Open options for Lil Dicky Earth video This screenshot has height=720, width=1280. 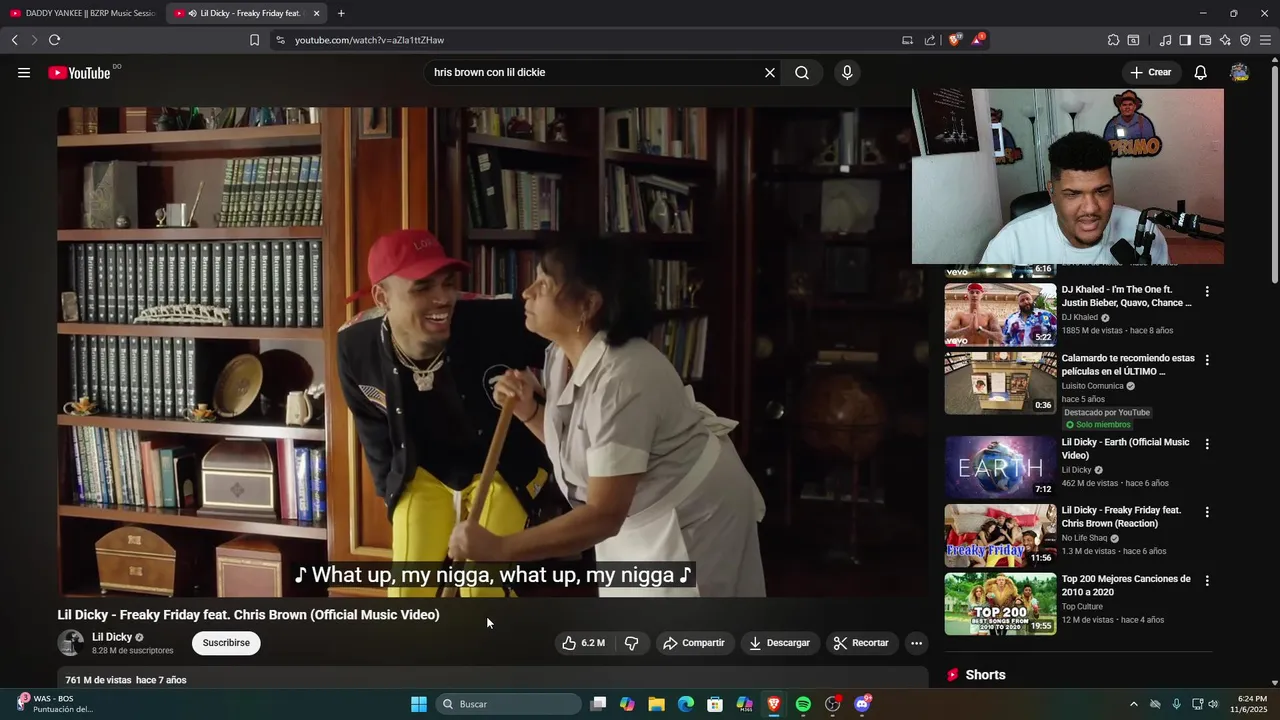[x=1207, y=443]
